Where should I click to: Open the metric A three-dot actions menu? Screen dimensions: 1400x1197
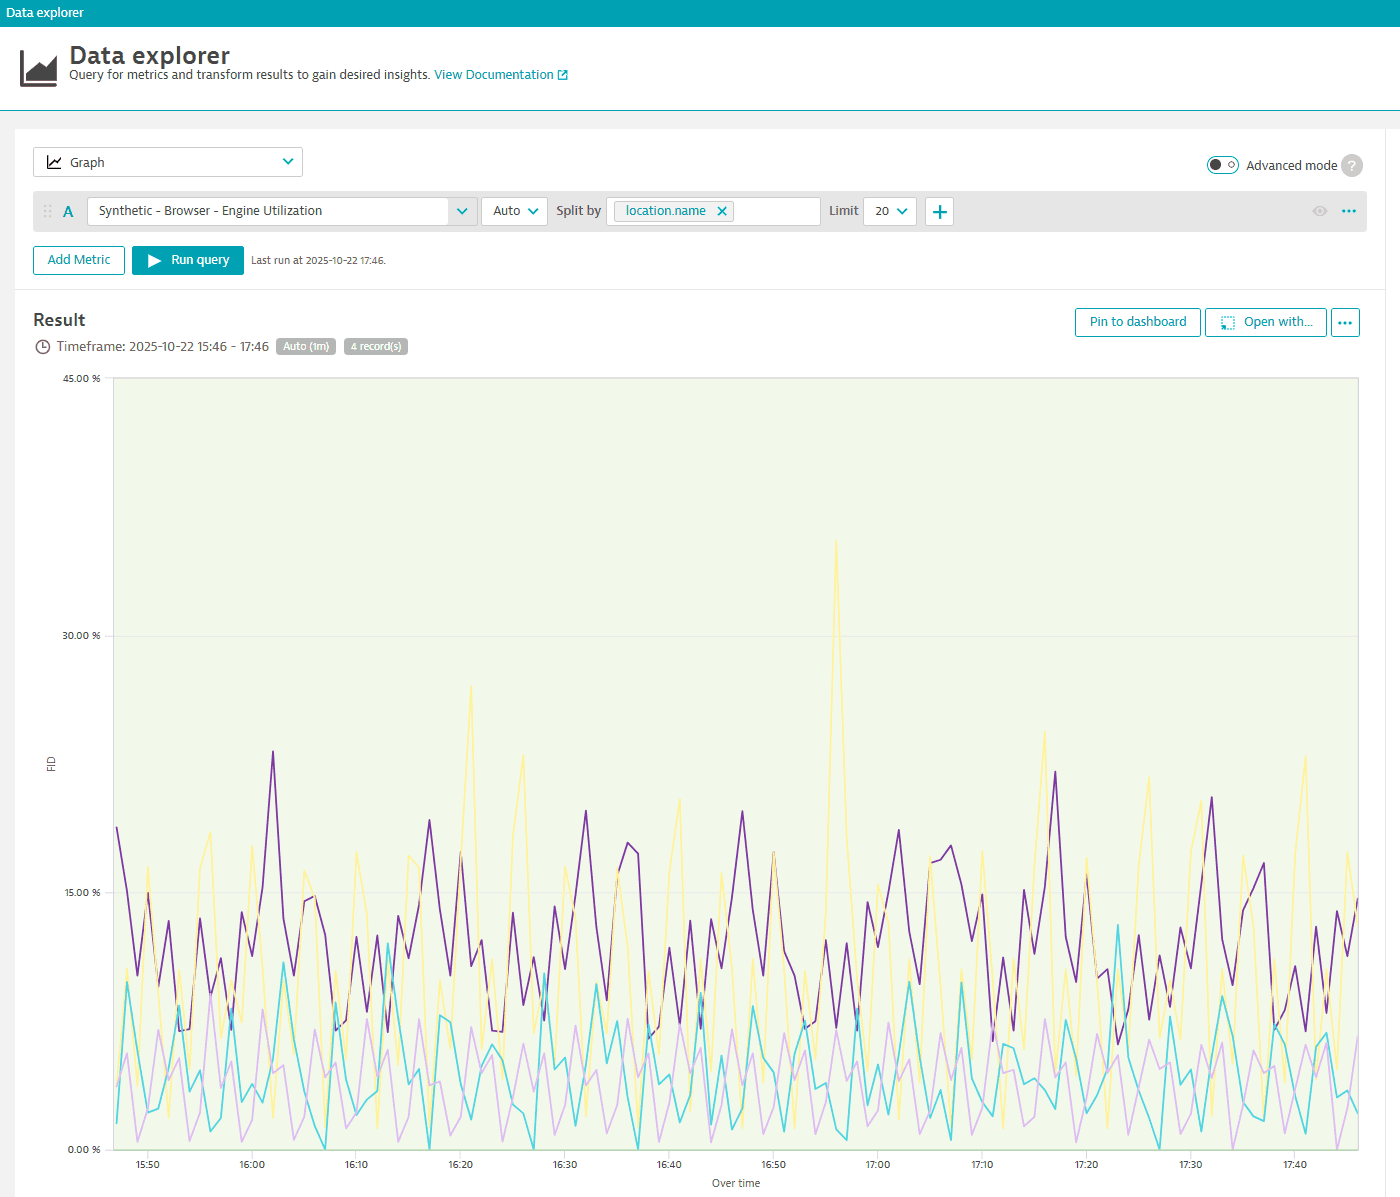pyautogui.click(x=1348, y=211)
